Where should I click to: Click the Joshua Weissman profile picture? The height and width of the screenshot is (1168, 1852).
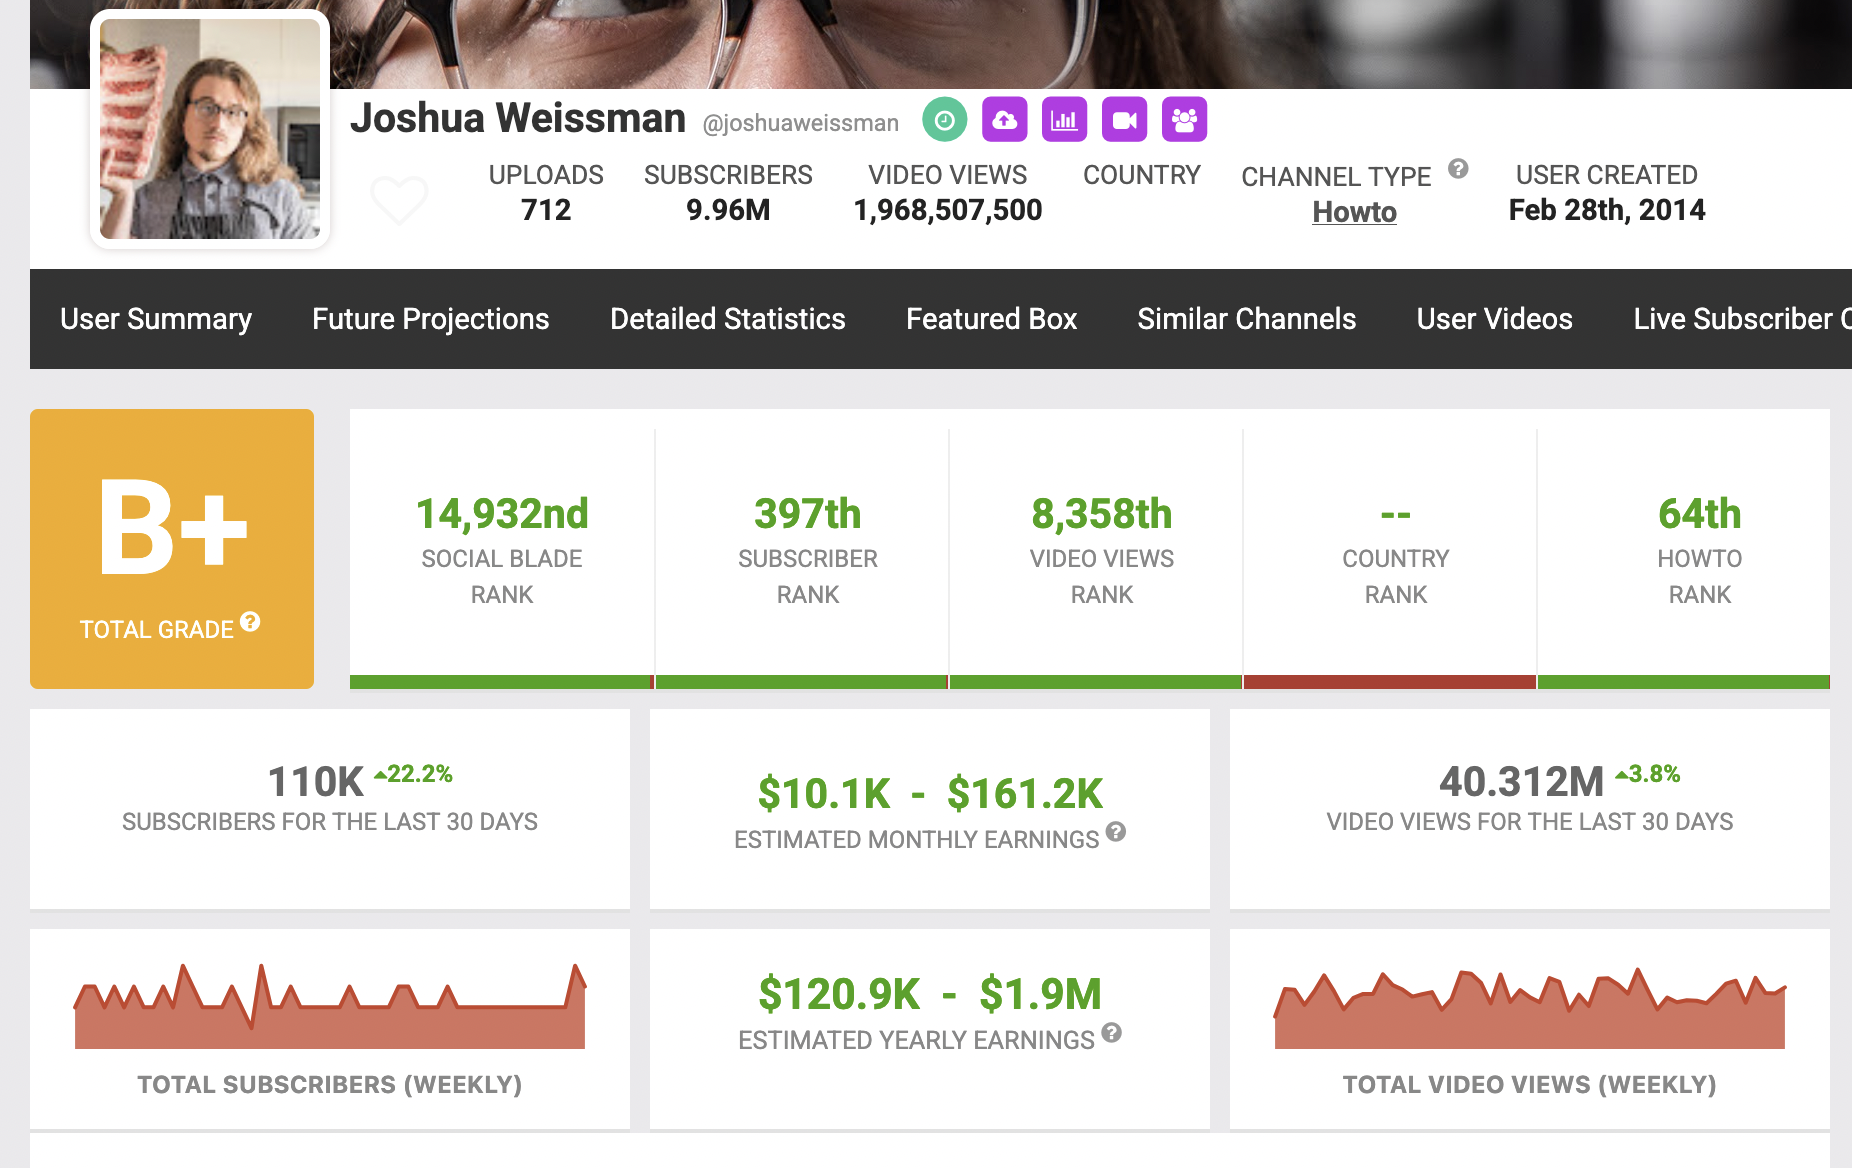coord(210,129)
